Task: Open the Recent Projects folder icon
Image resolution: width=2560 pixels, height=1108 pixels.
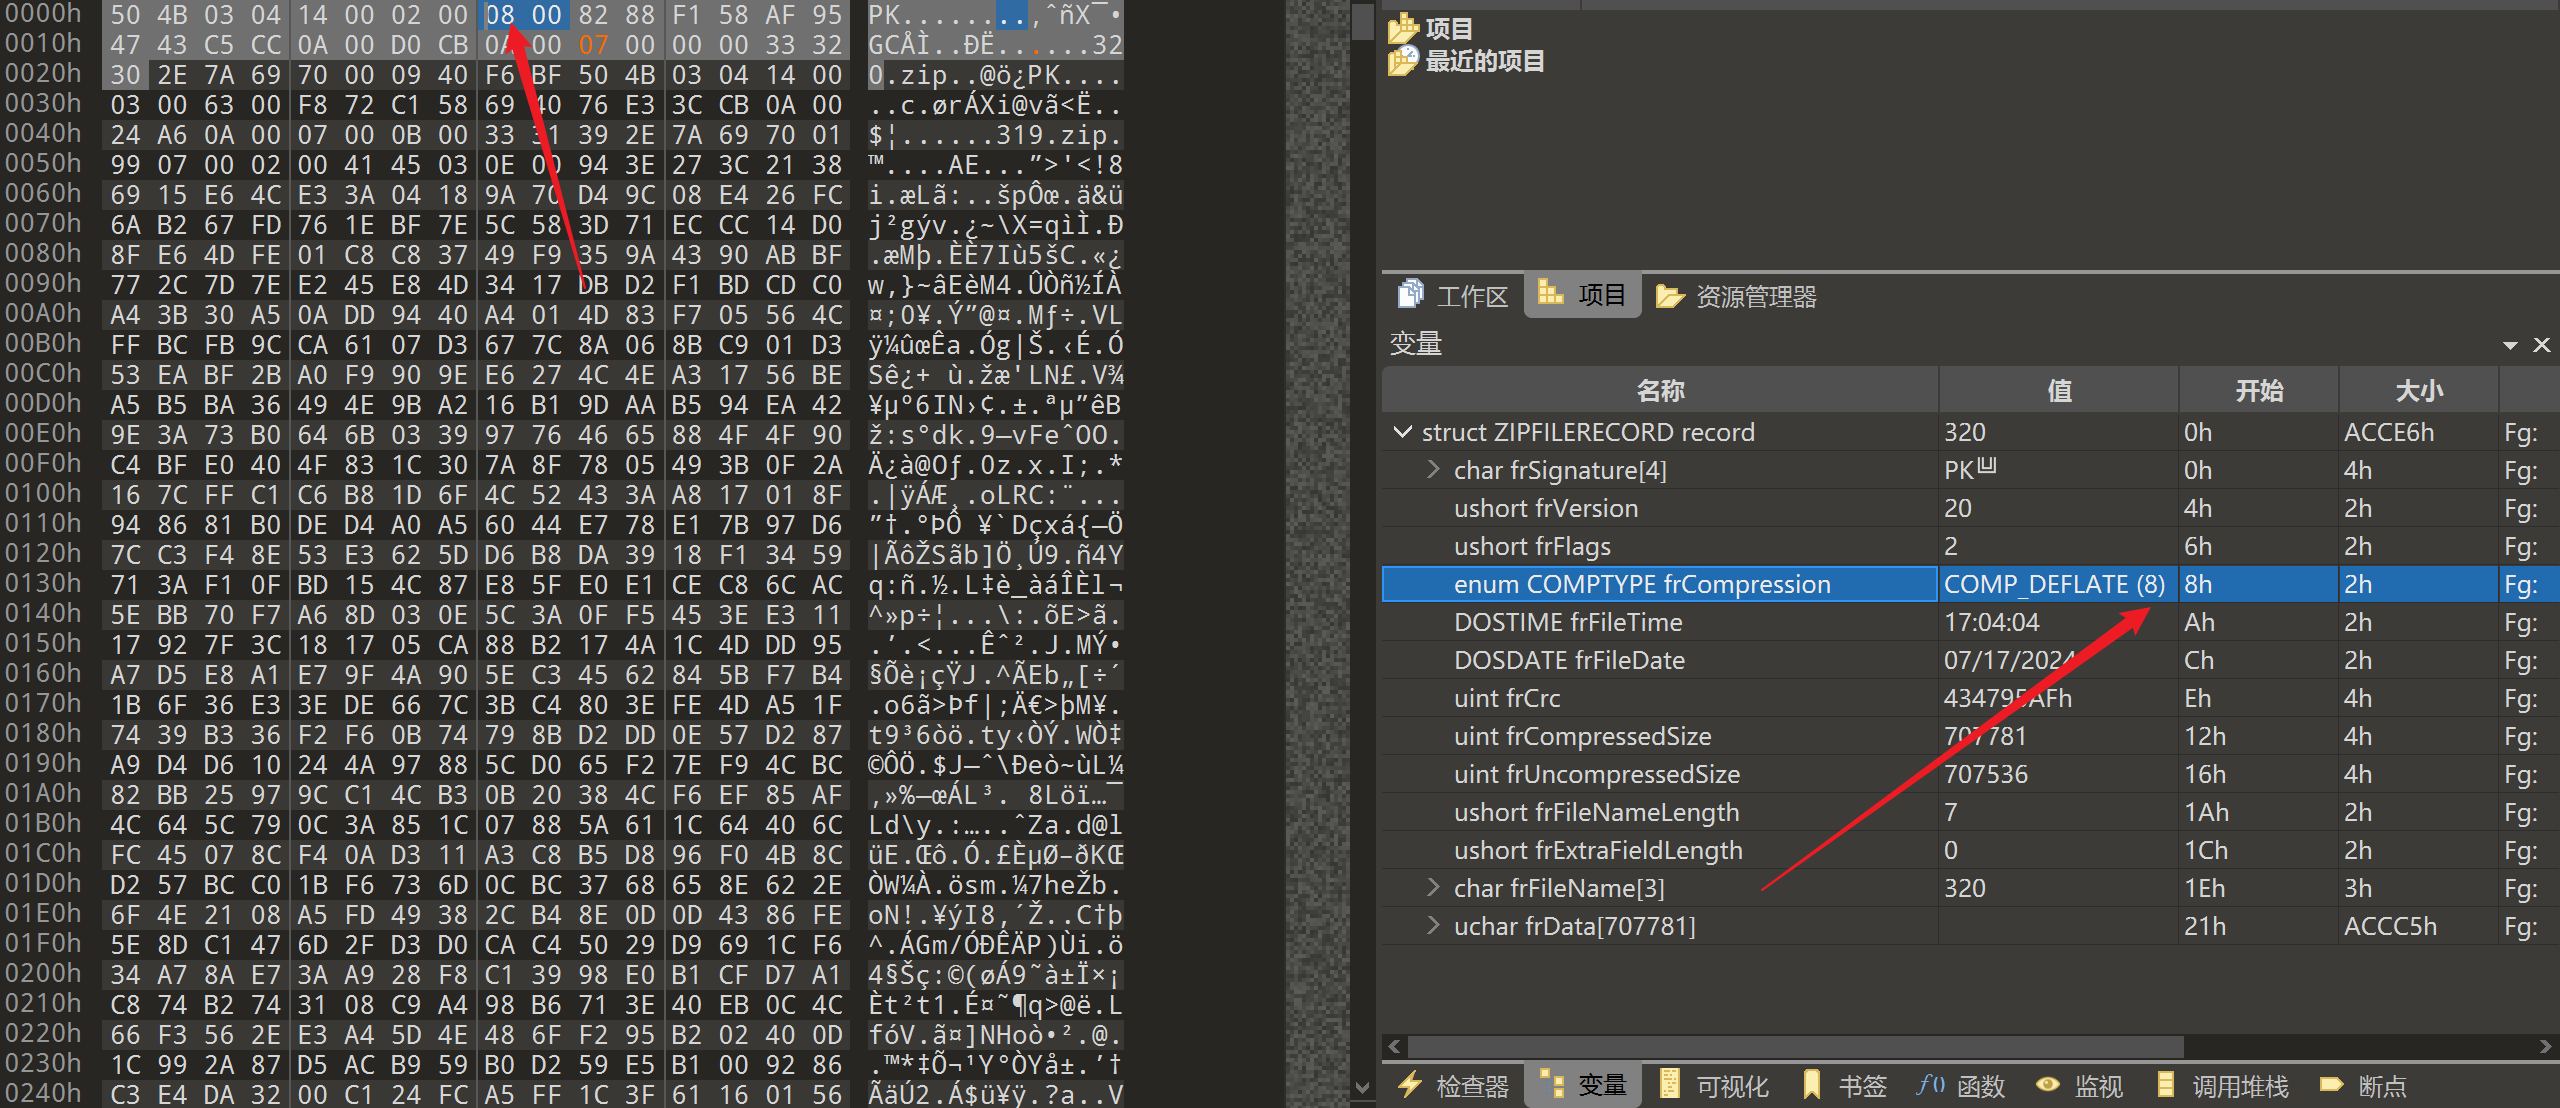Action: [x=1403, y=61]
